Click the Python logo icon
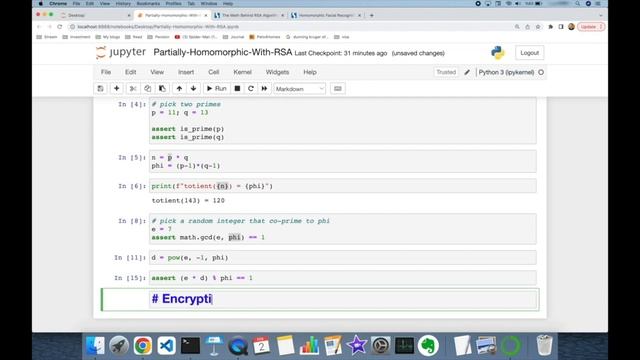This screenshot has width=640, height=360. tap(498, 53)
